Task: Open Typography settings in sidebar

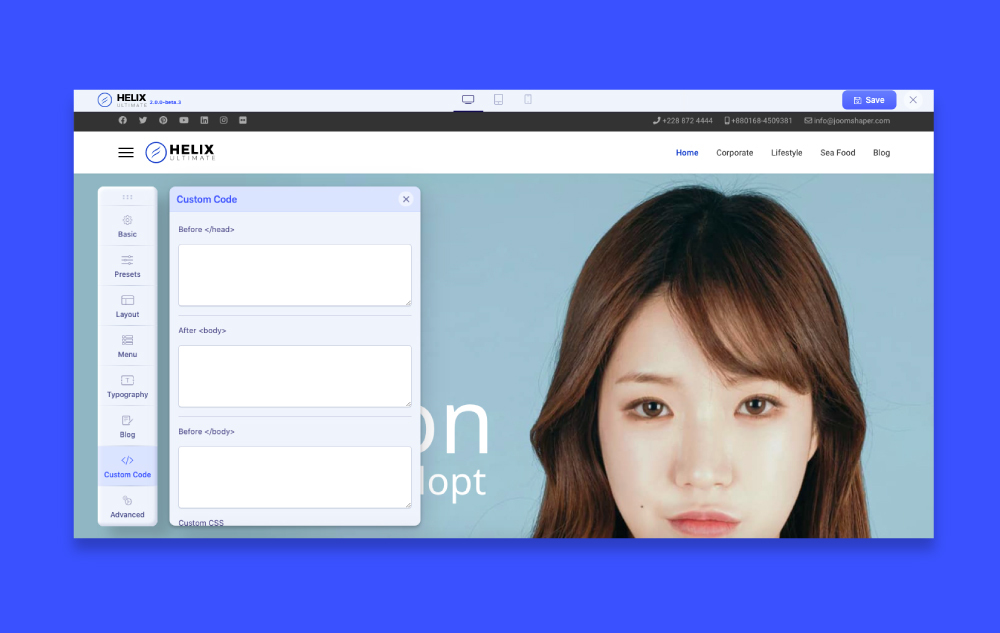Action: click(128, 387)
